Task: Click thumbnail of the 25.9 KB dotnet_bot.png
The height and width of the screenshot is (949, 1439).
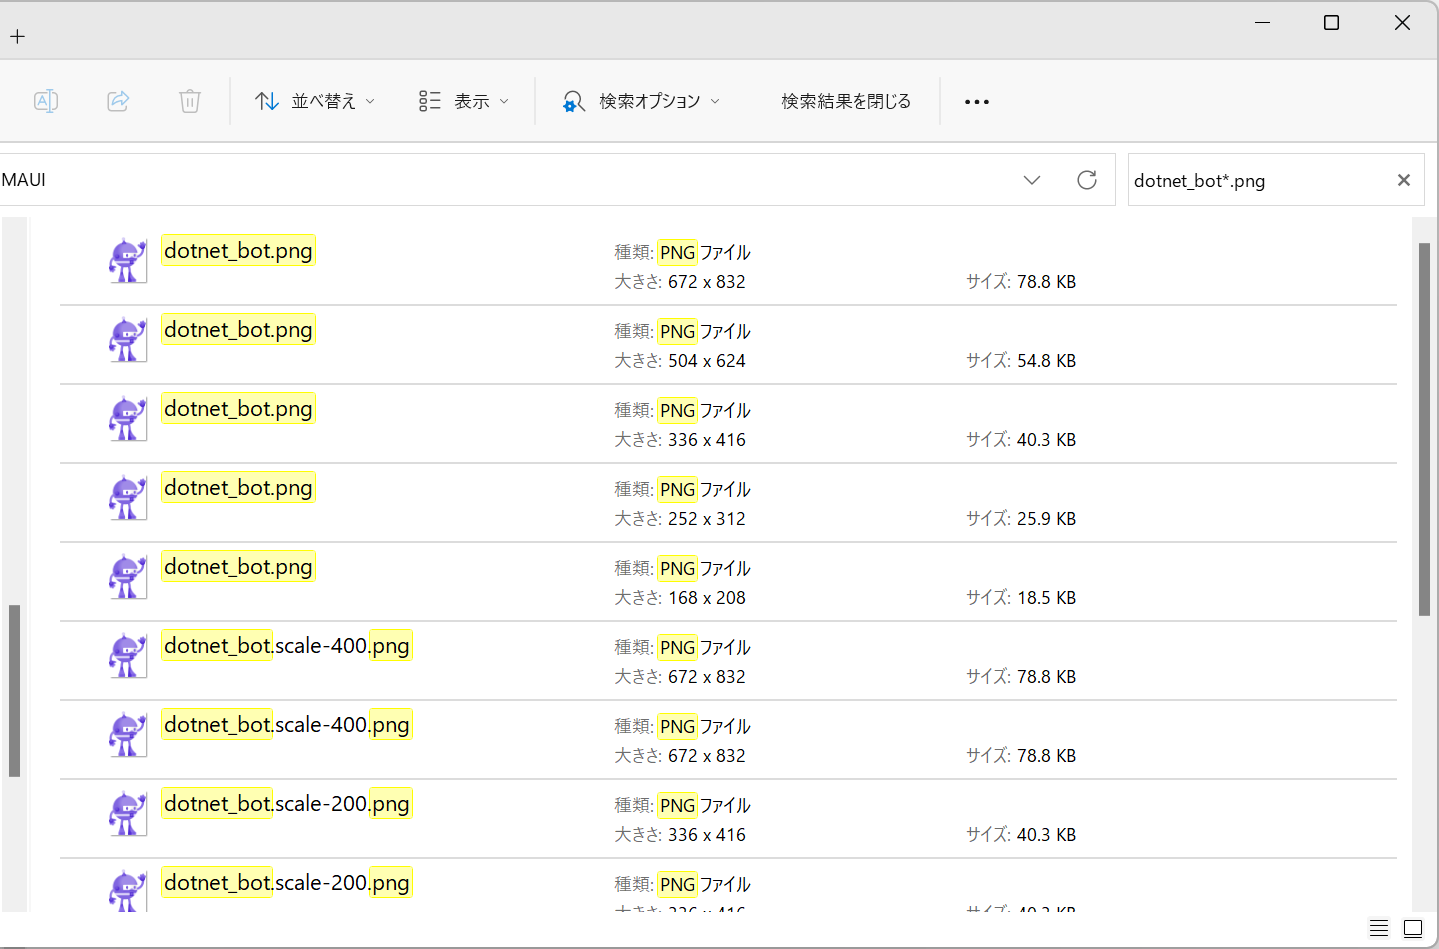Action: pos(128,498)
